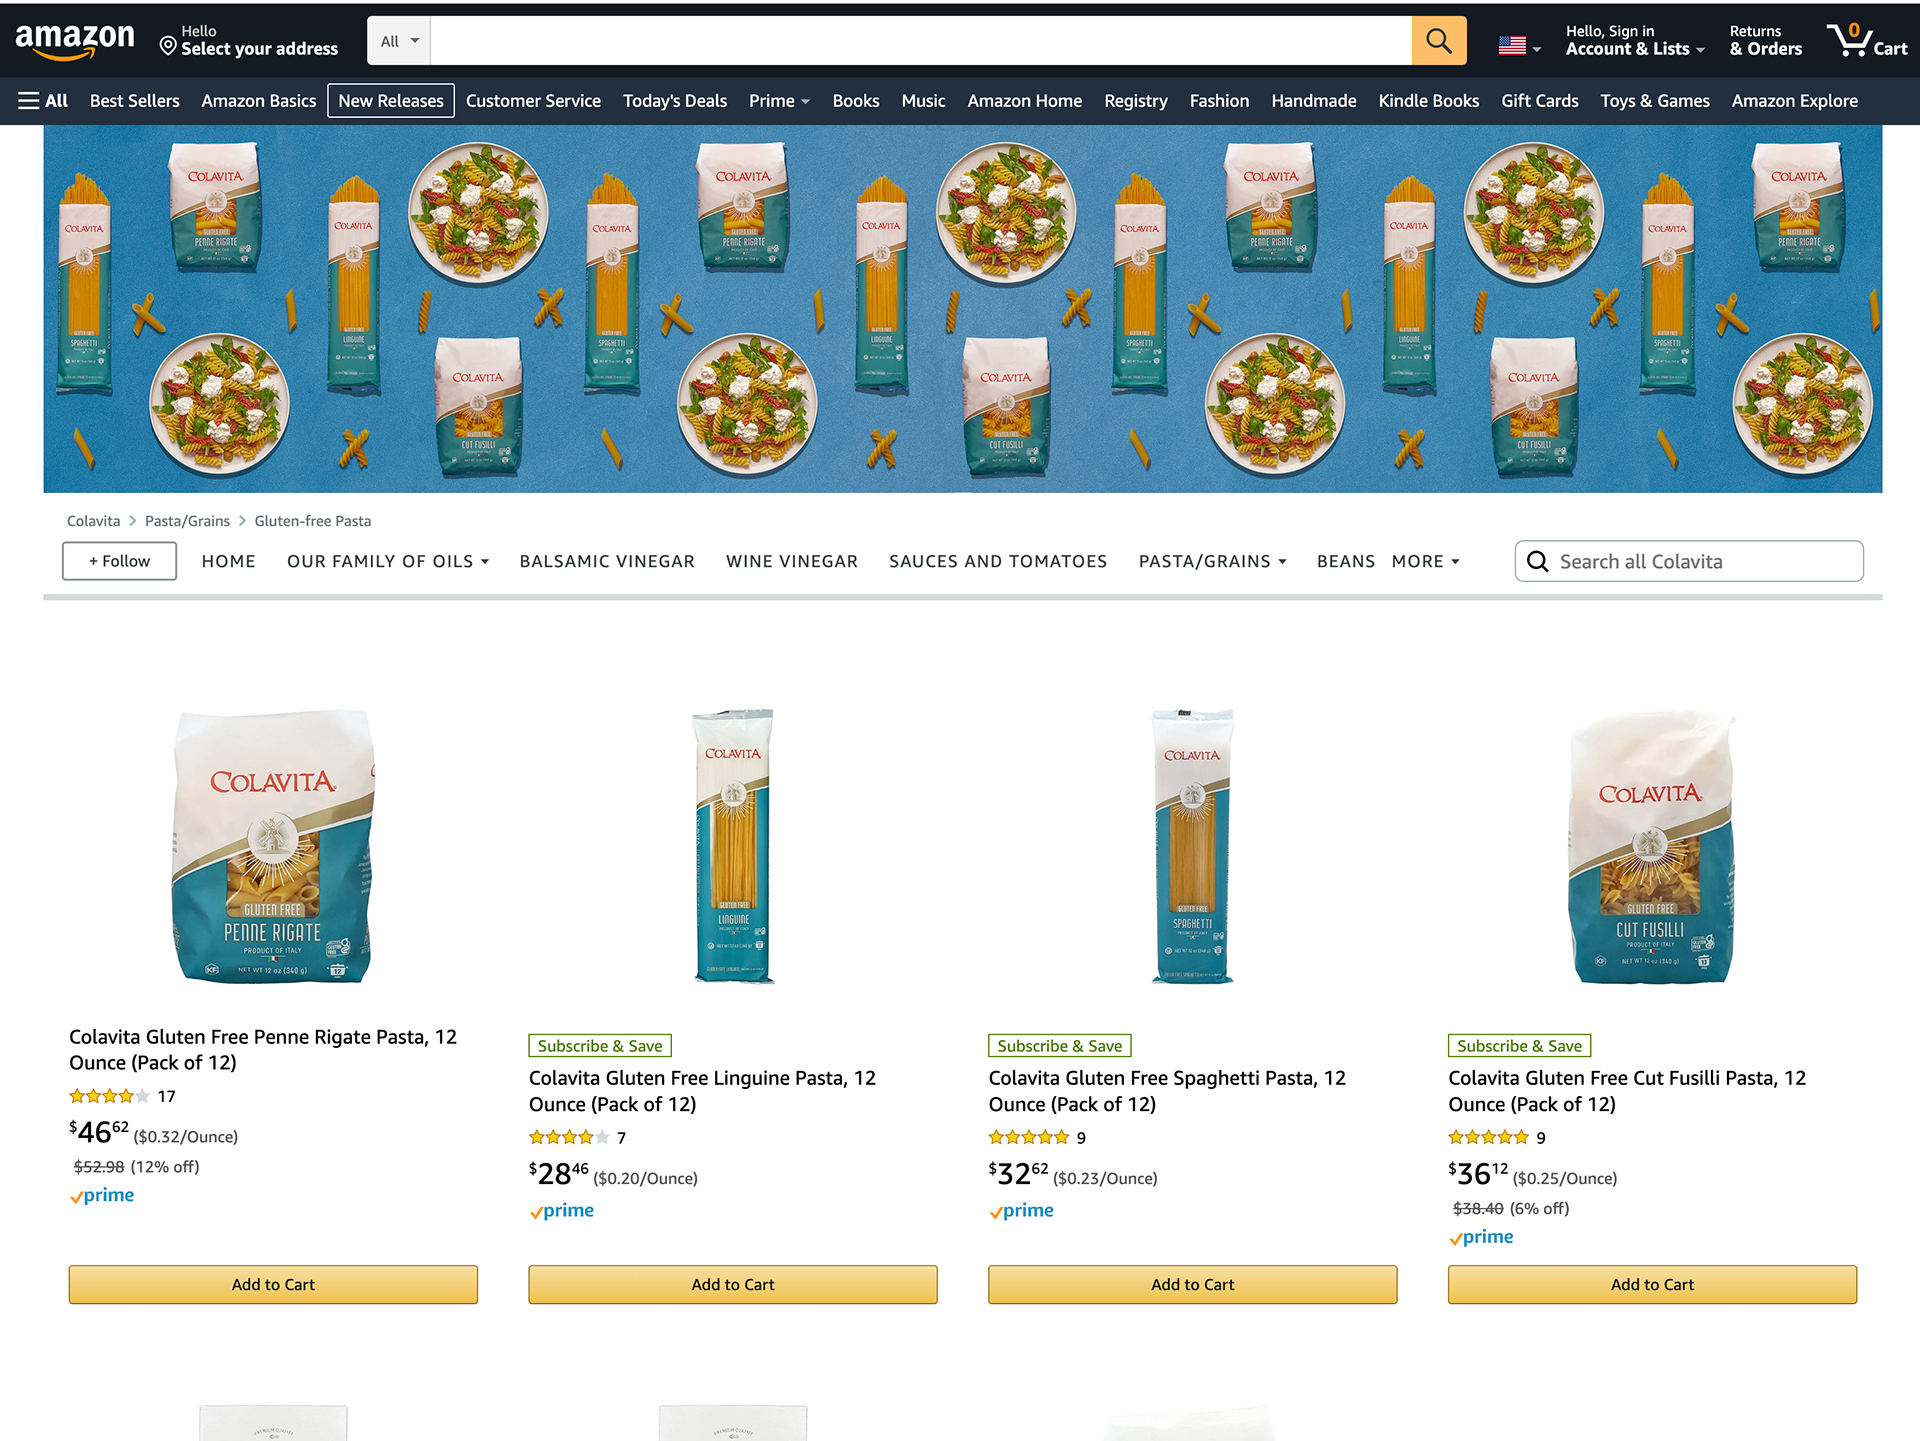Click the Follow button
The image size is (1920, 1441).
(119, 561)
